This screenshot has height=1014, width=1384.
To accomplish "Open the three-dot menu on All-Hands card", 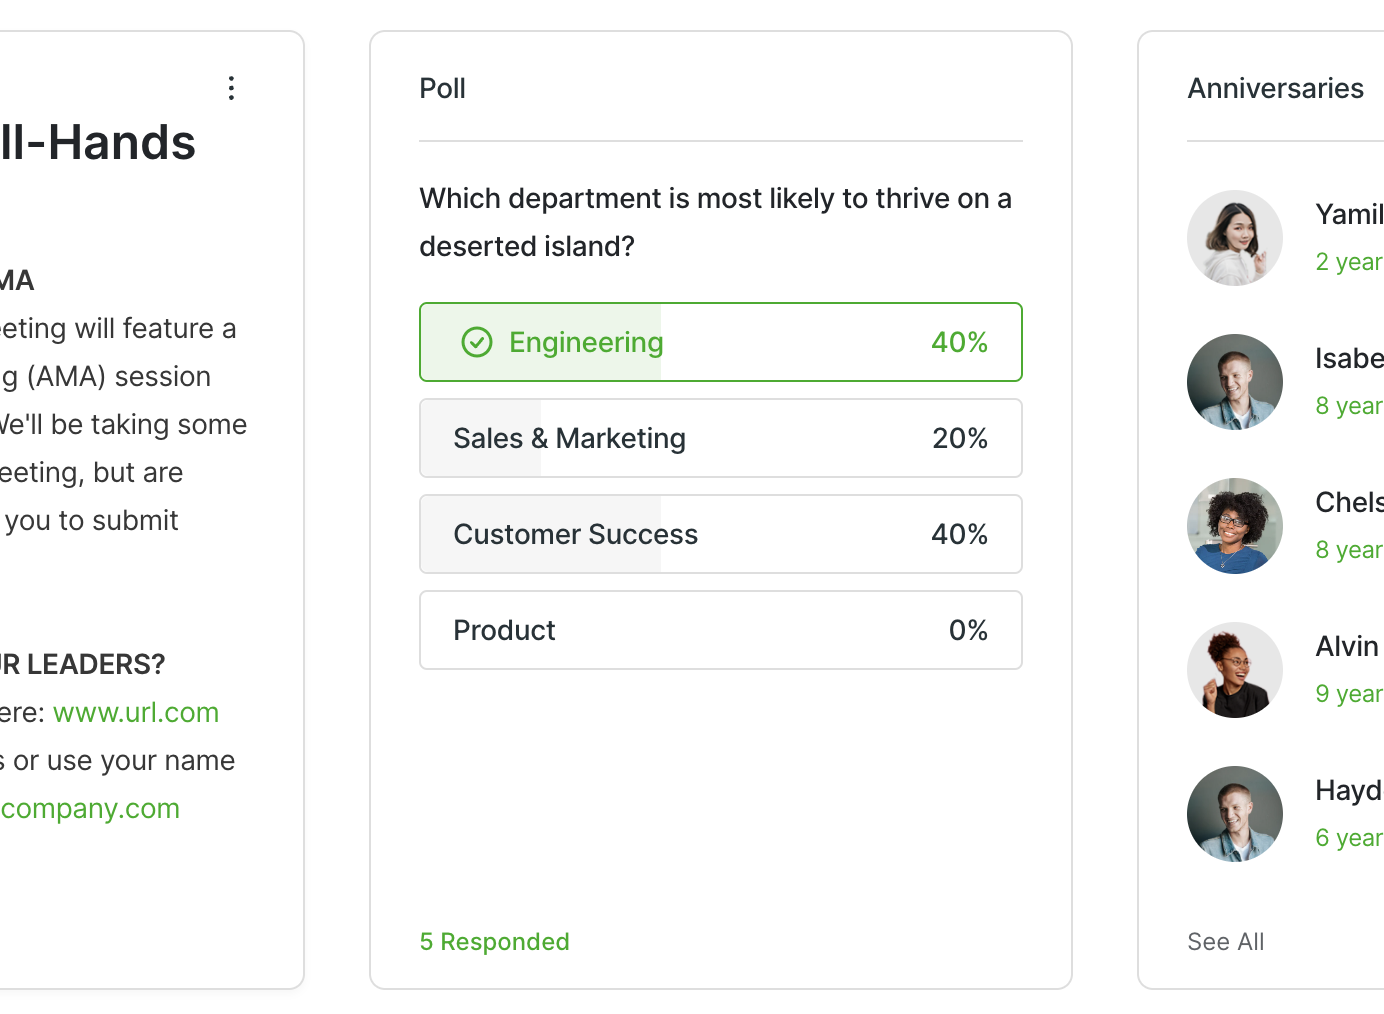I will [x=231, y=88].
